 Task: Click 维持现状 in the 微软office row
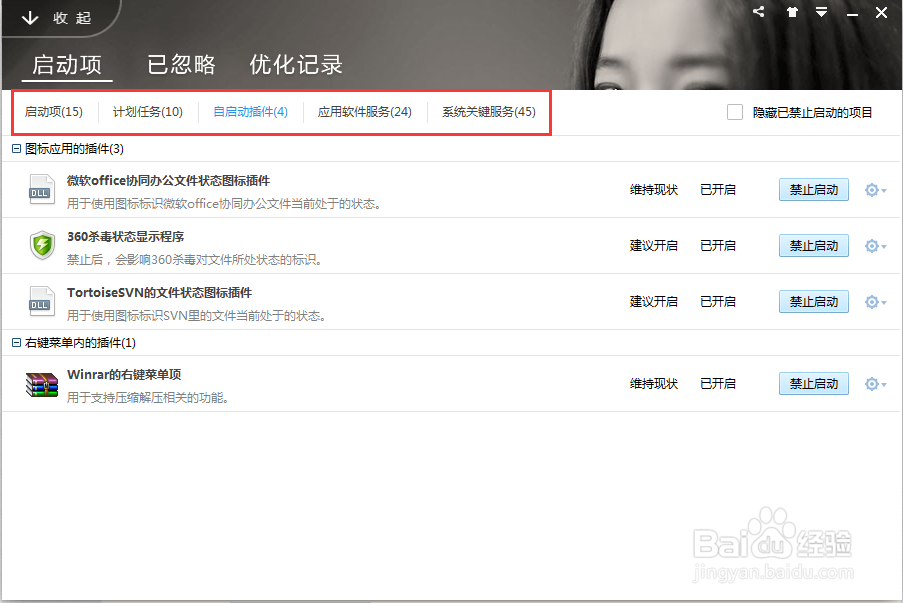click(x=654, y=189)
